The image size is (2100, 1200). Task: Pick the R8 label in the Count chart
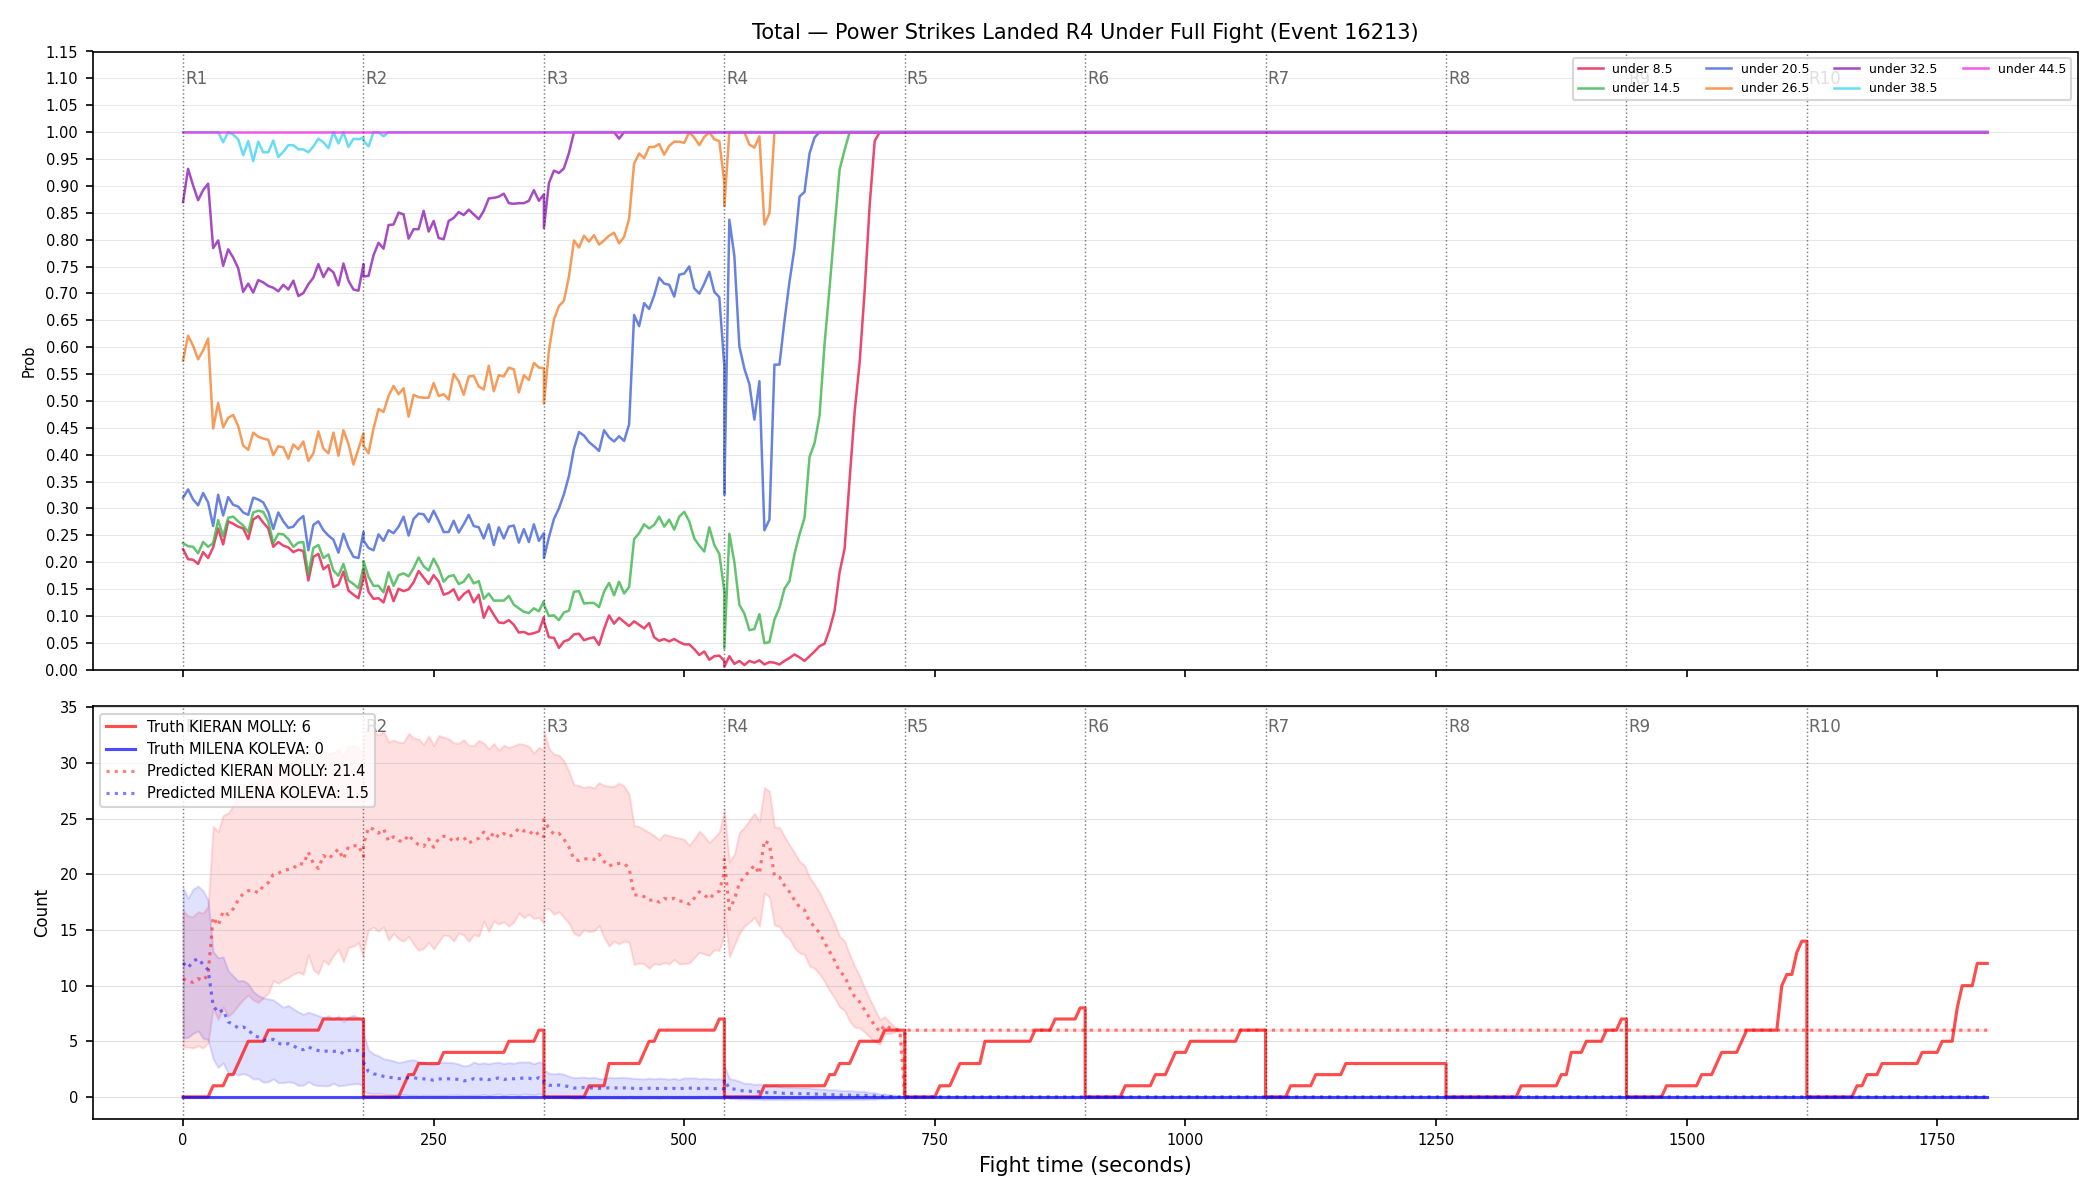coord(1459,726)
